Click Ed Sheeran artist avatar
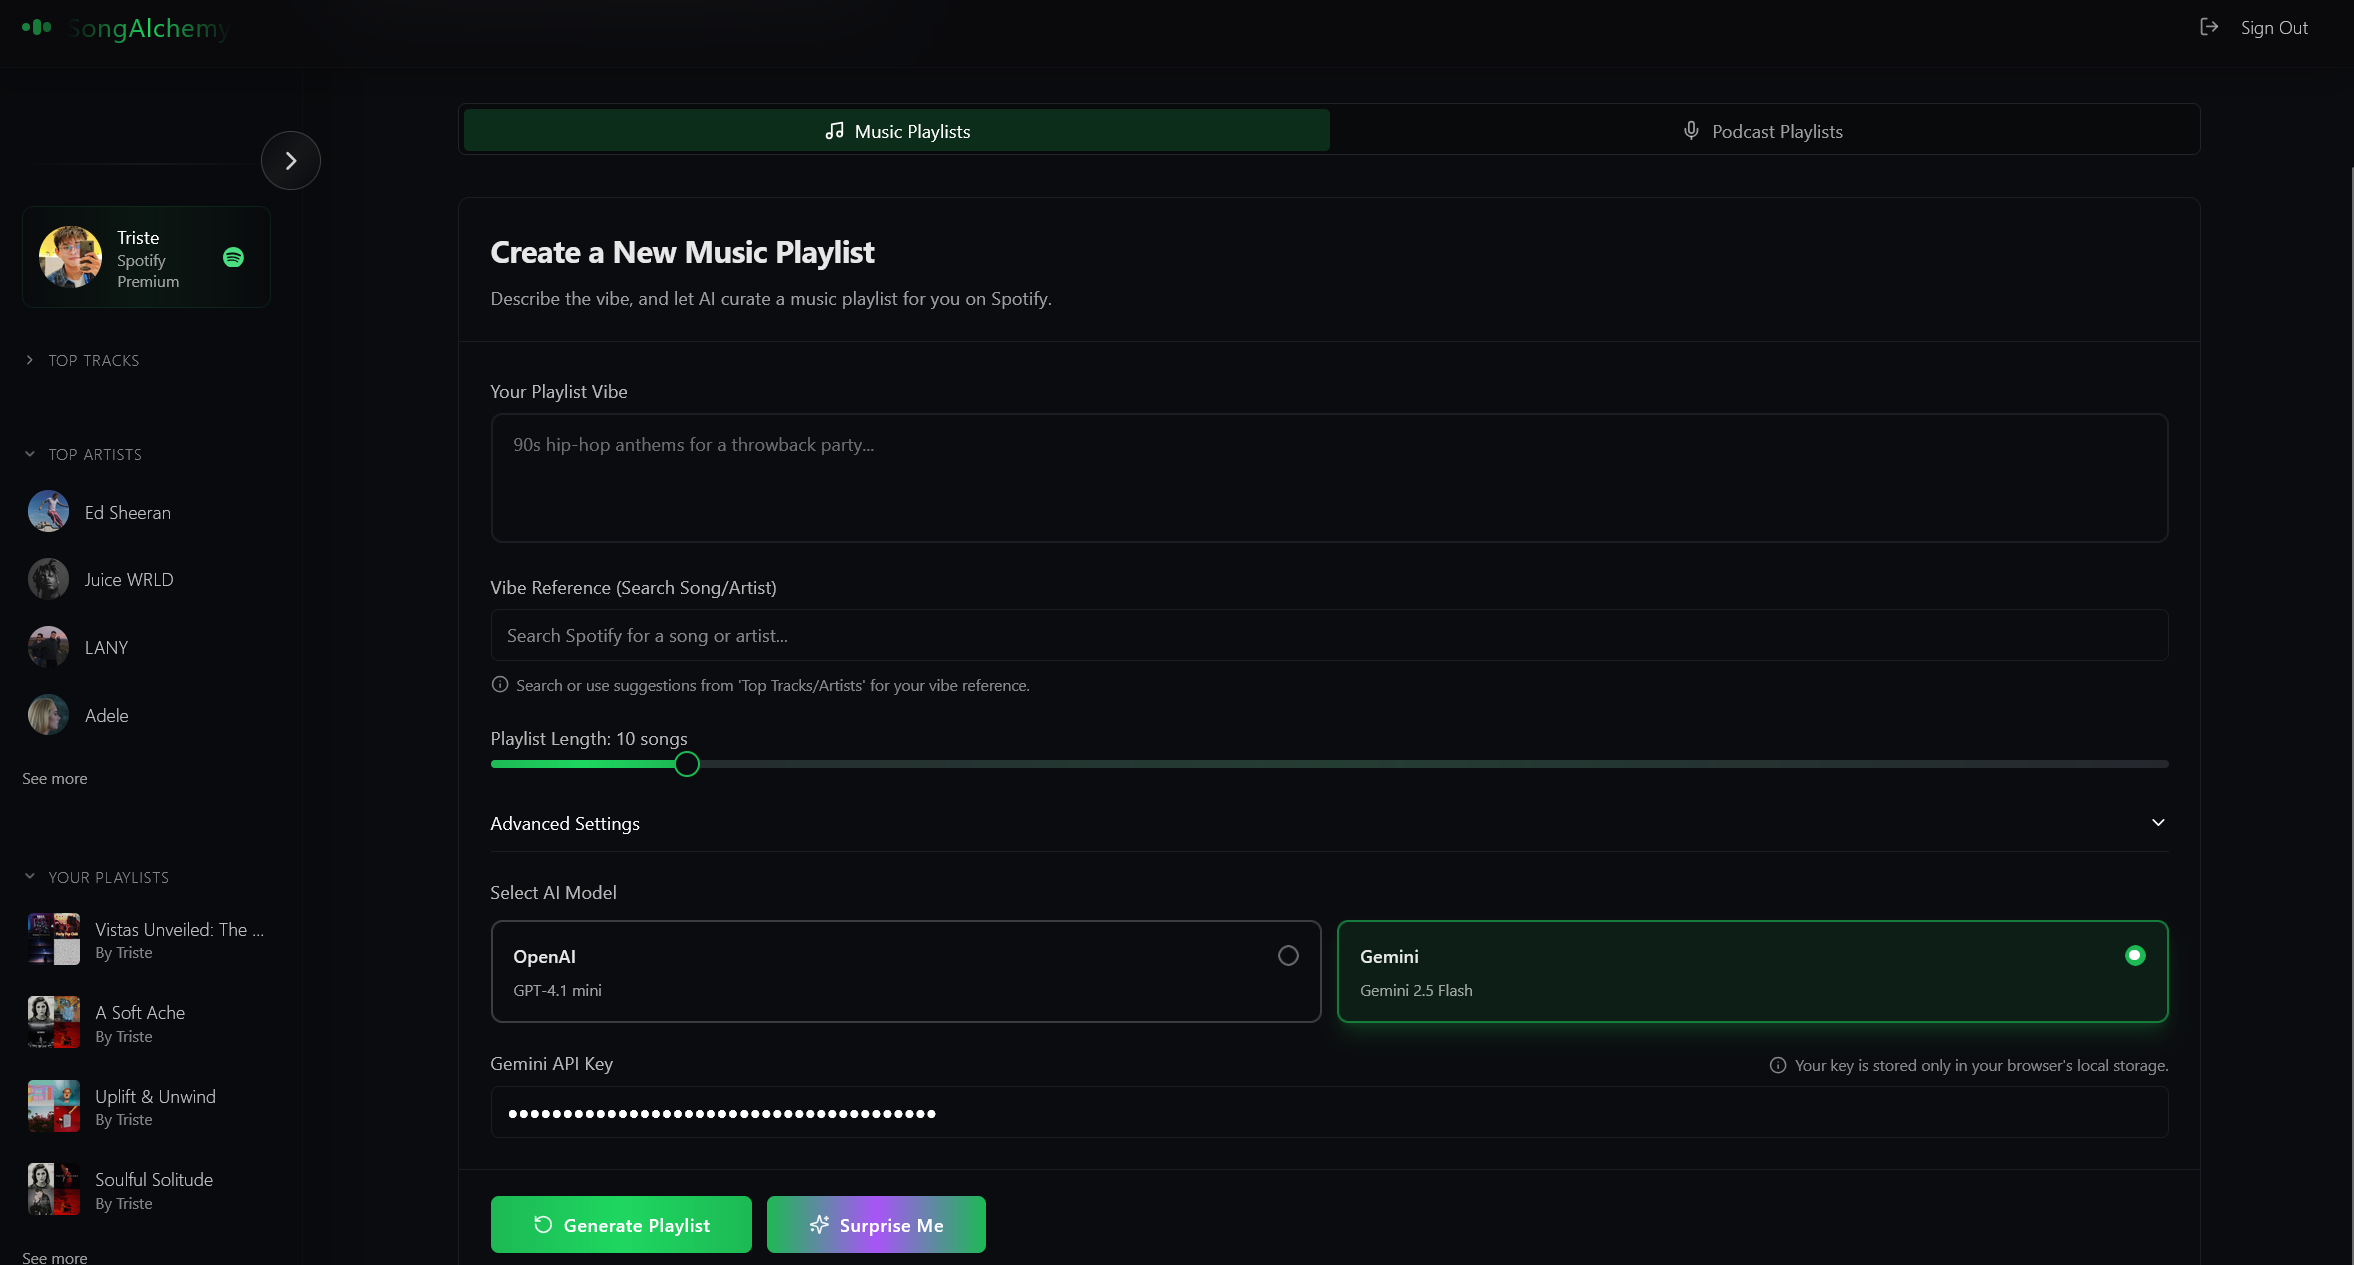The image size is (2354, 1265). 48,512
